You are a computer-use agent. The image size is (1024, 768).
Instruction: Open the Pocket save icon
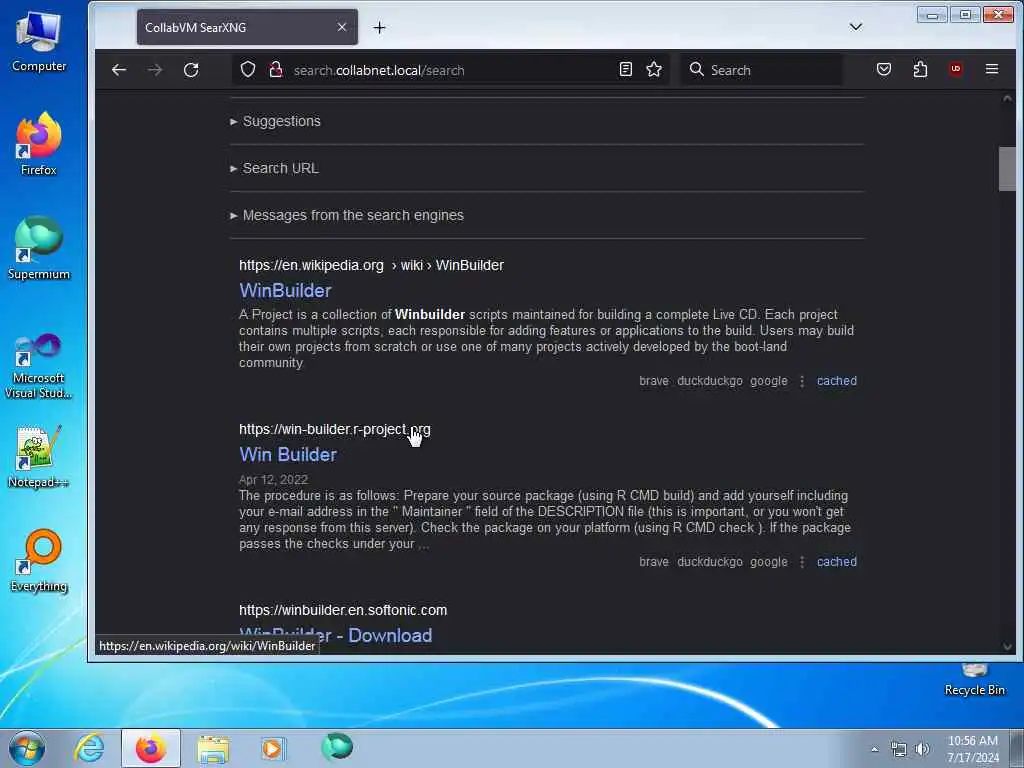tap(884, 69)
